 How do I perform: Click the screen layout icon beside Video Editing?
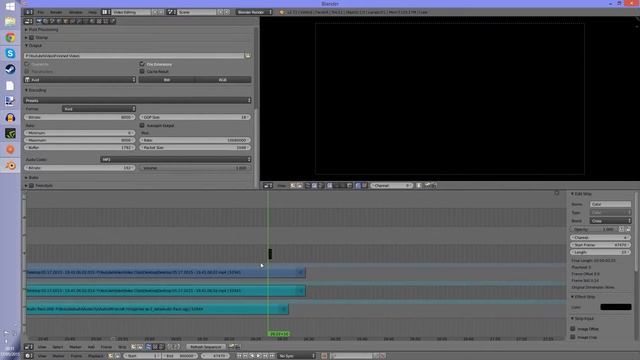(x=106, y=12)
